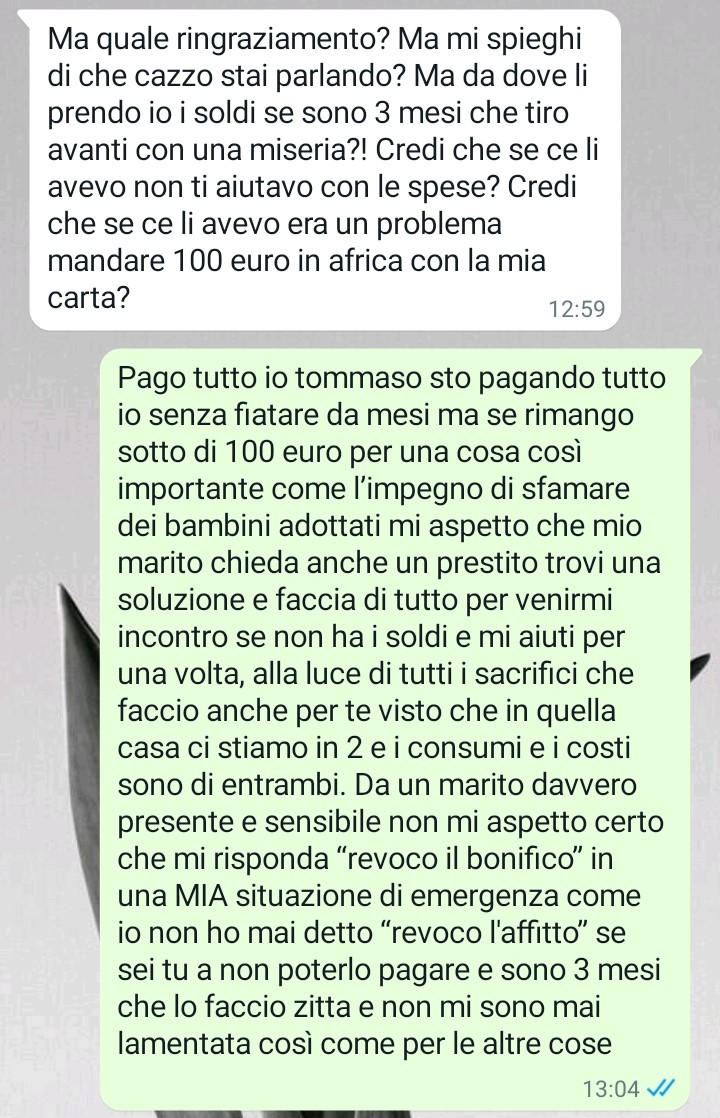Tap the words "avanti con una miseria?!"
The width and height of the screenshot is (720, 1118).
pyautogui.click(x=207, y=150)
